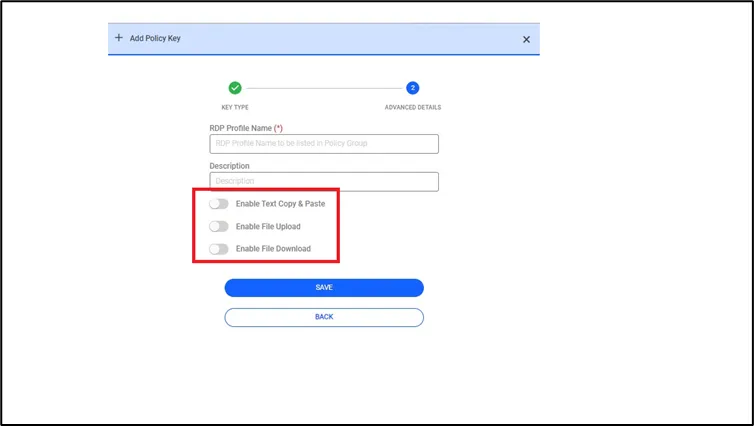
Task: Go to the completed Key Type step
Action: tap(235, 88)
